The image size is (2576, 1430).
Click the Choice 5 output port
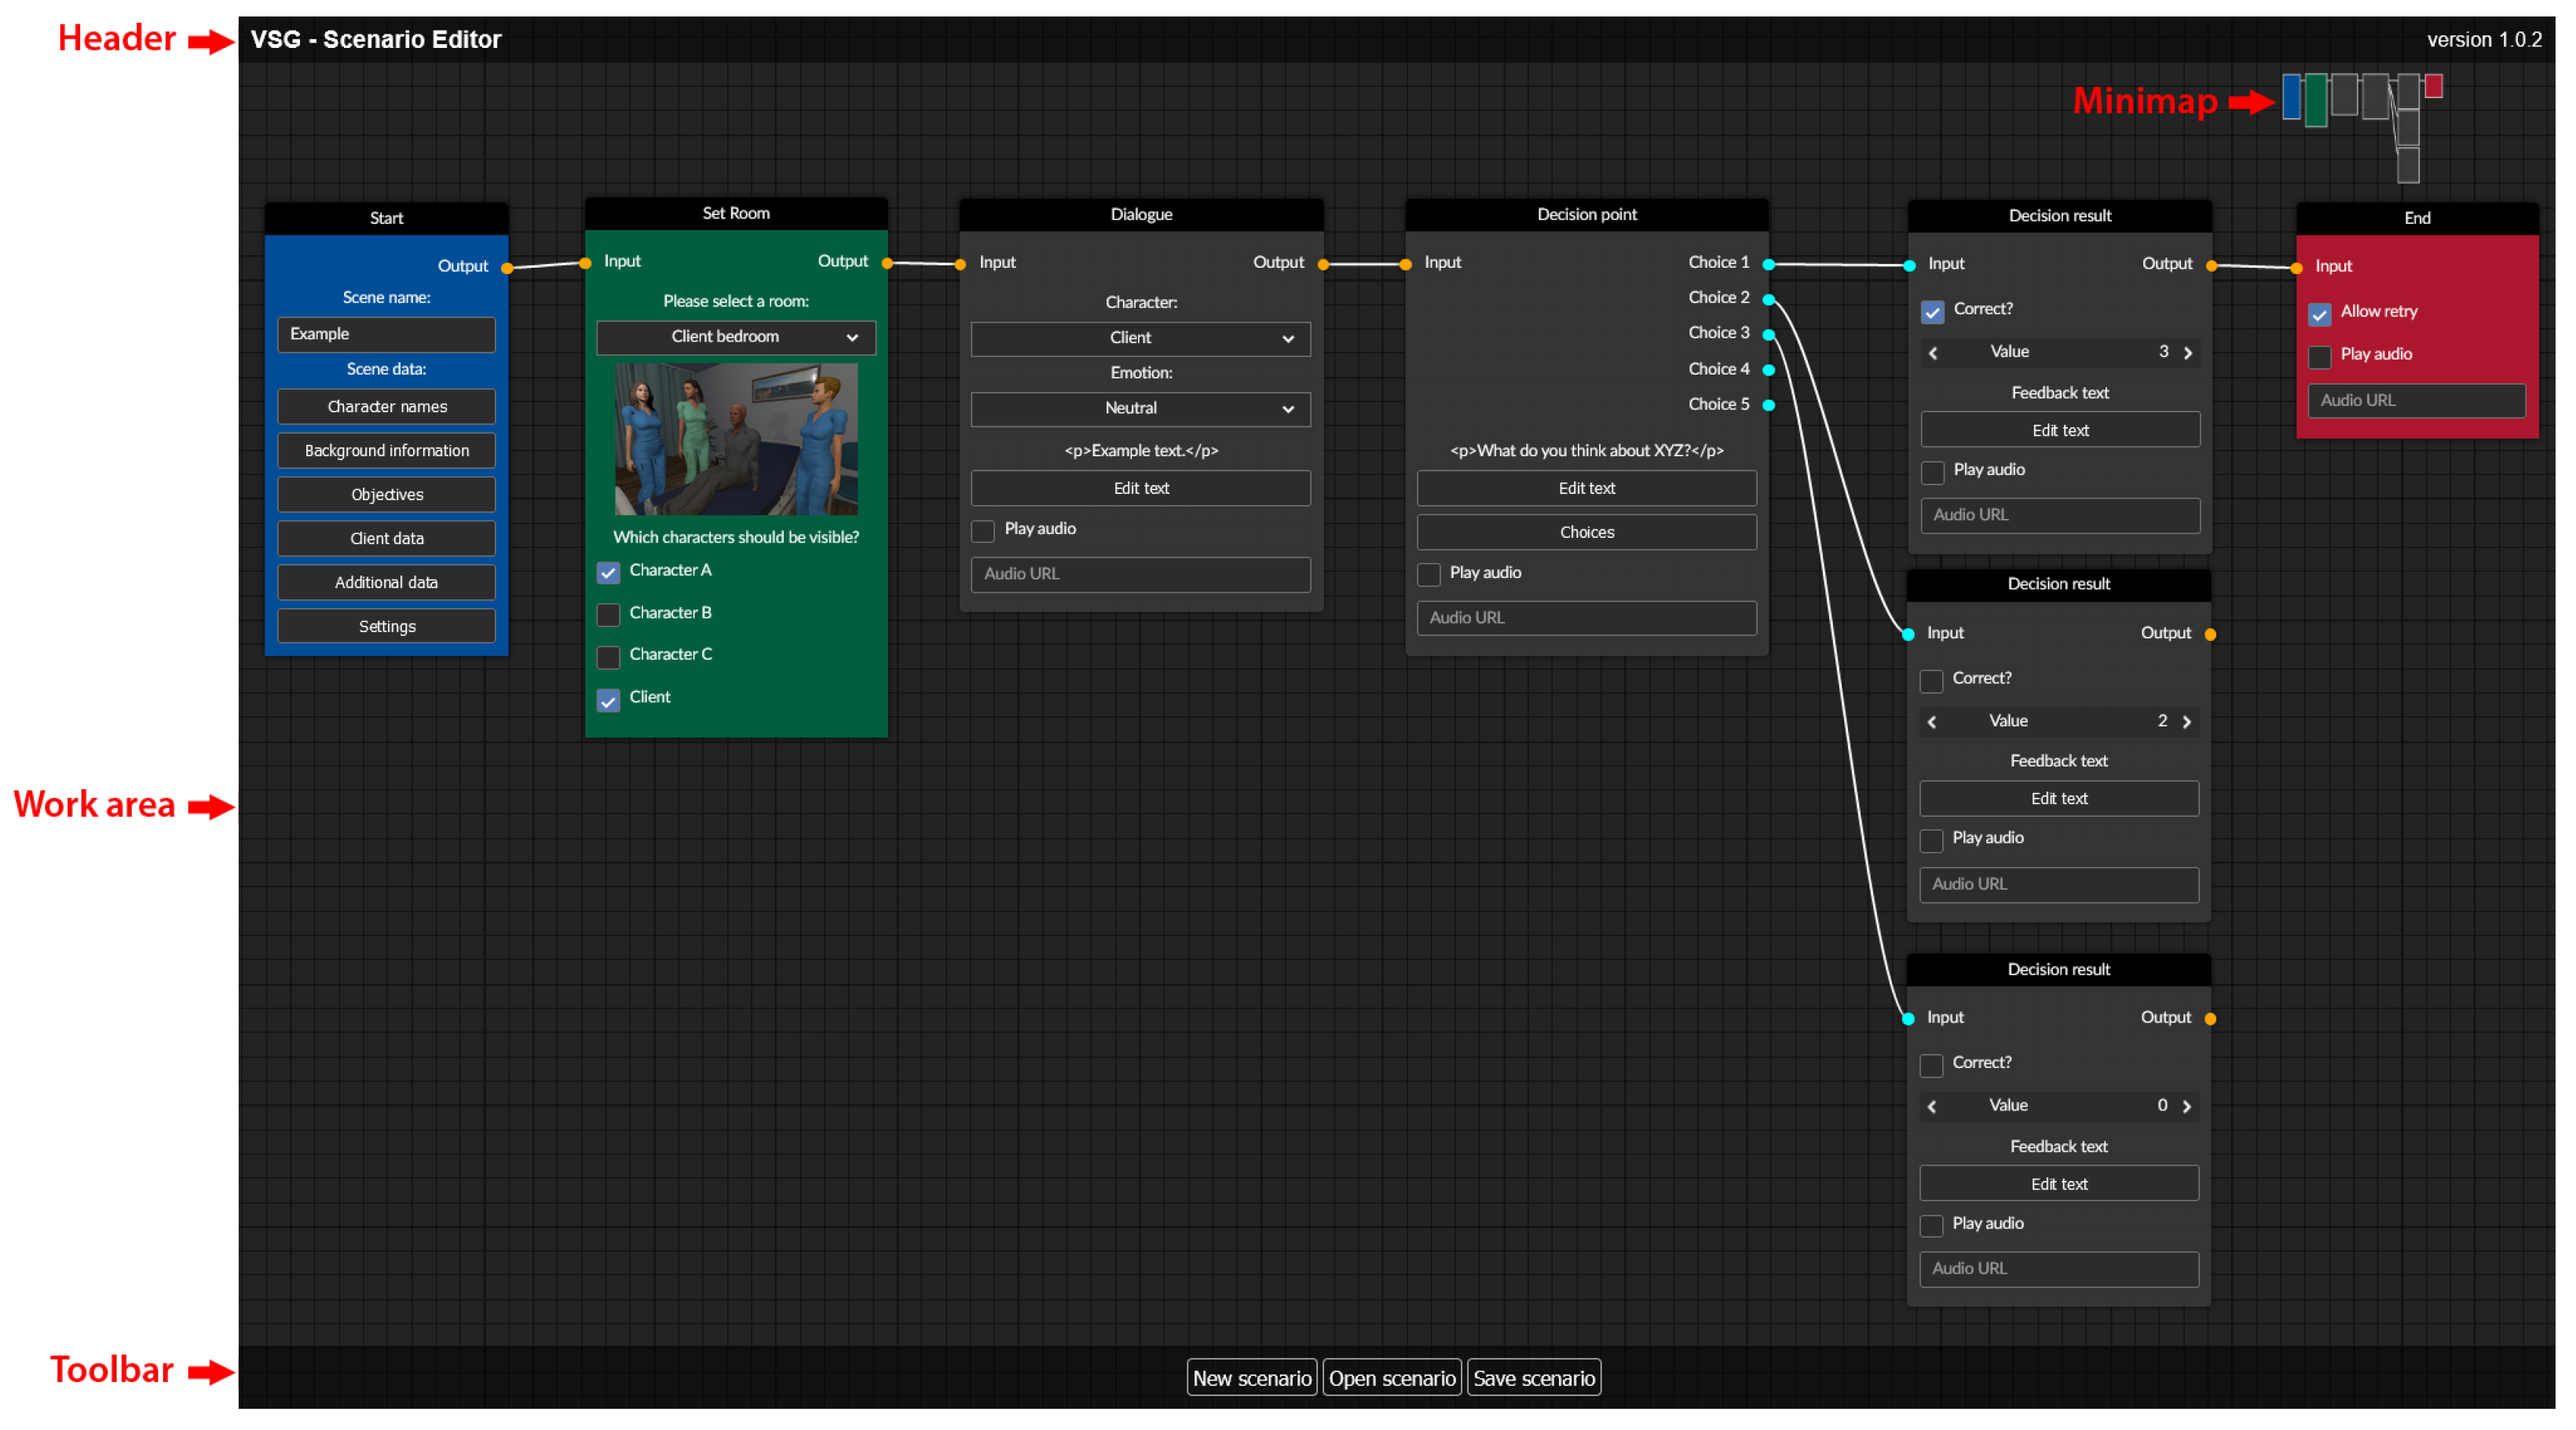pyautogui.click(x=1768, y=405)
